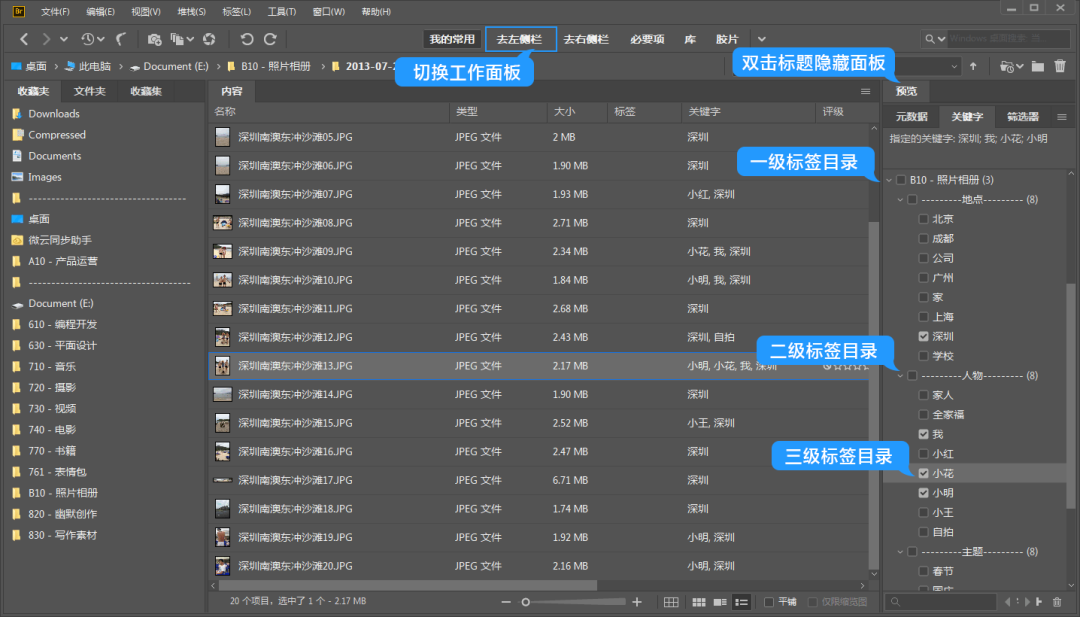
Task: Check the 自拍 keyword
Action: pyautogui.click(x=924, y=532)
